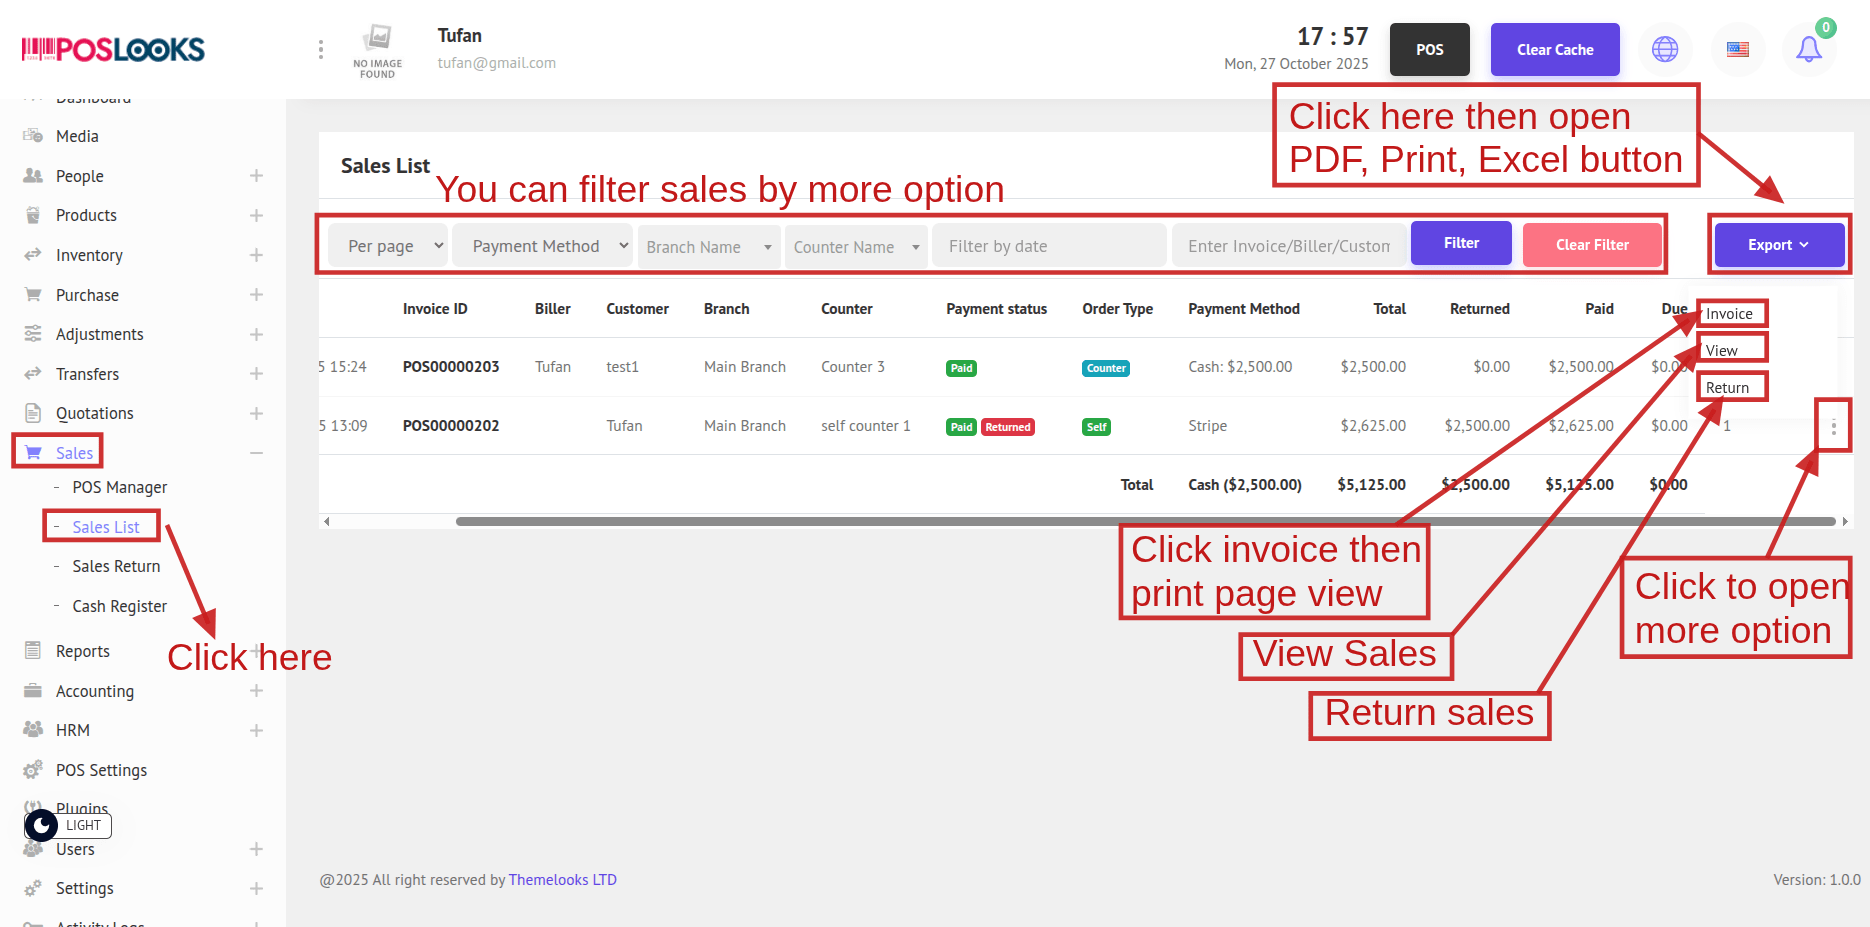Open the Export dropdown button
The image size is (1870, 927).
[1778, 245]
